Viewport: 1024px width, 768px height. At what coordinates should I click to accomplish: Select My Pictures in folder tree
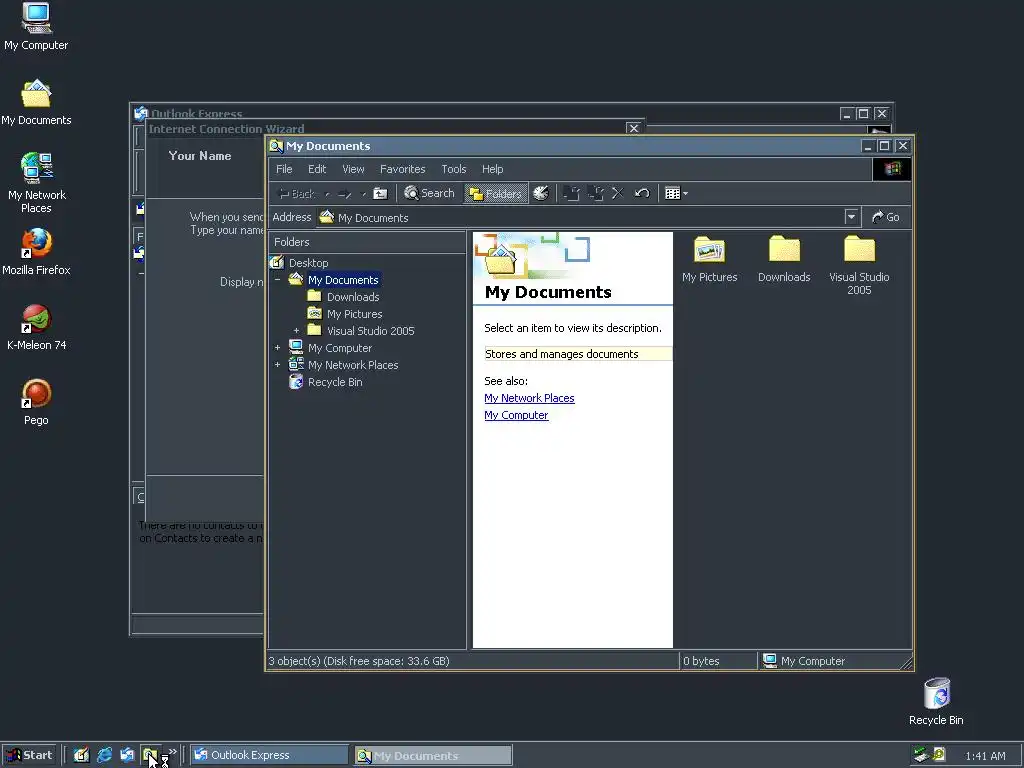(354, 314)
